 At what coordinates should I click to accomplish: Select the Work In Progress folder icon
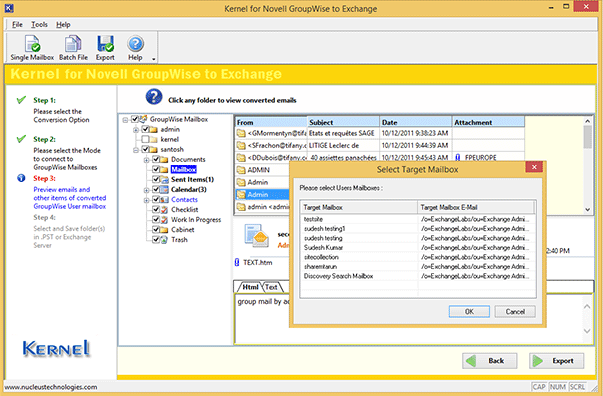coord(164,220)
